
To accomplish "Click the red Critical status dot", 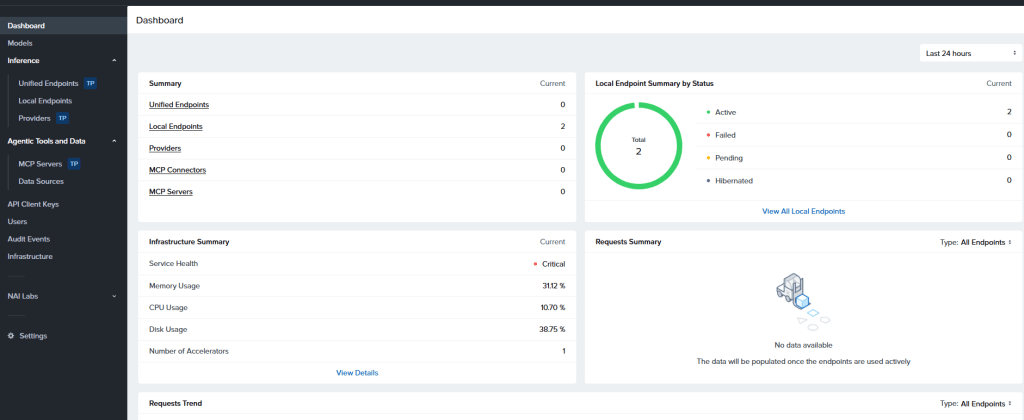I will point(536,264).
